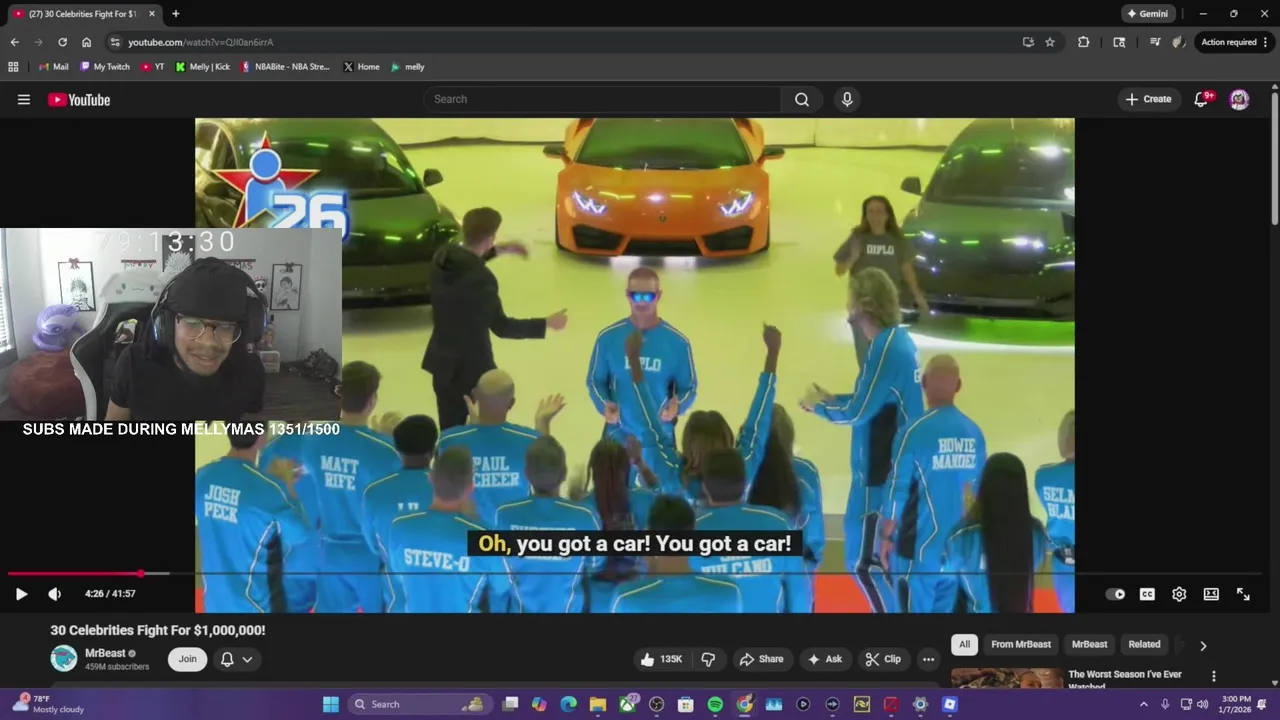Select the MrBeast filter chip

coord(1089,645)
